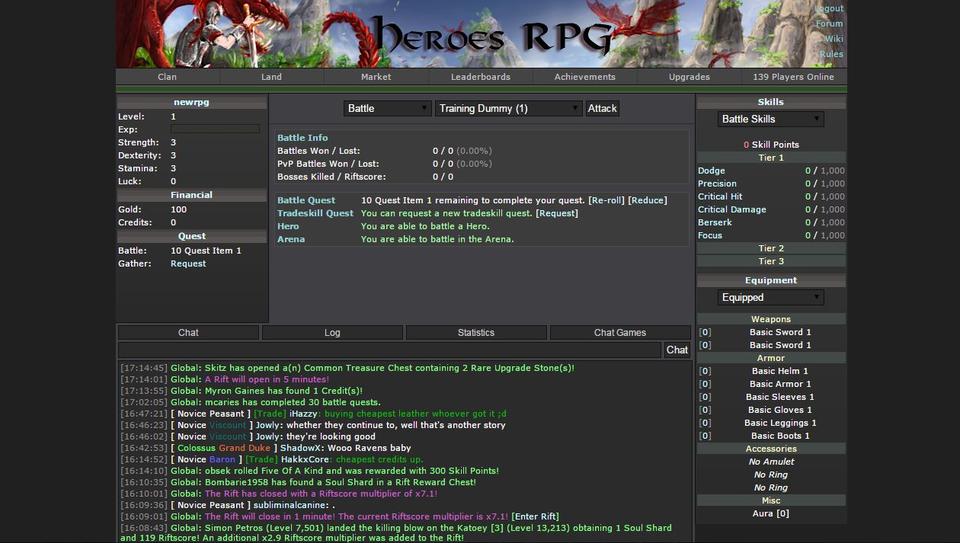Click player name ShadowX in chat

pos(301,448)
